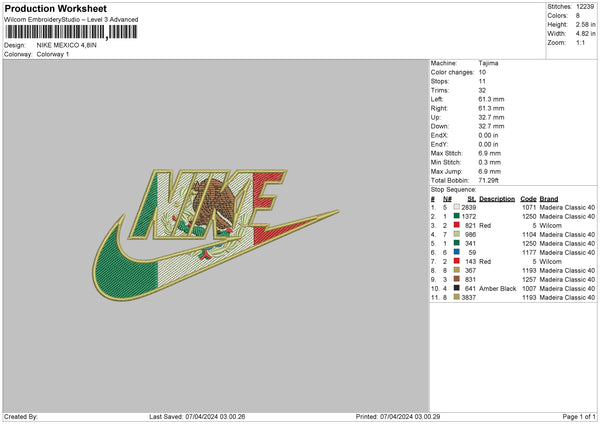Click the Total Bobbin value '71.29ft'
The width and height of the screenshot is (600, 424).
point(488,180)
